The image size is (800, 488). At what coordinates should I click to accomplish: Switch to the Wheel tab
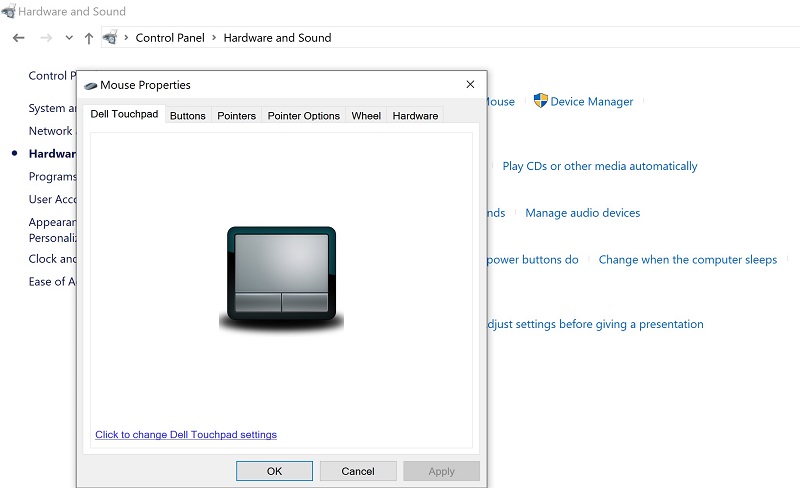[366, 116]
